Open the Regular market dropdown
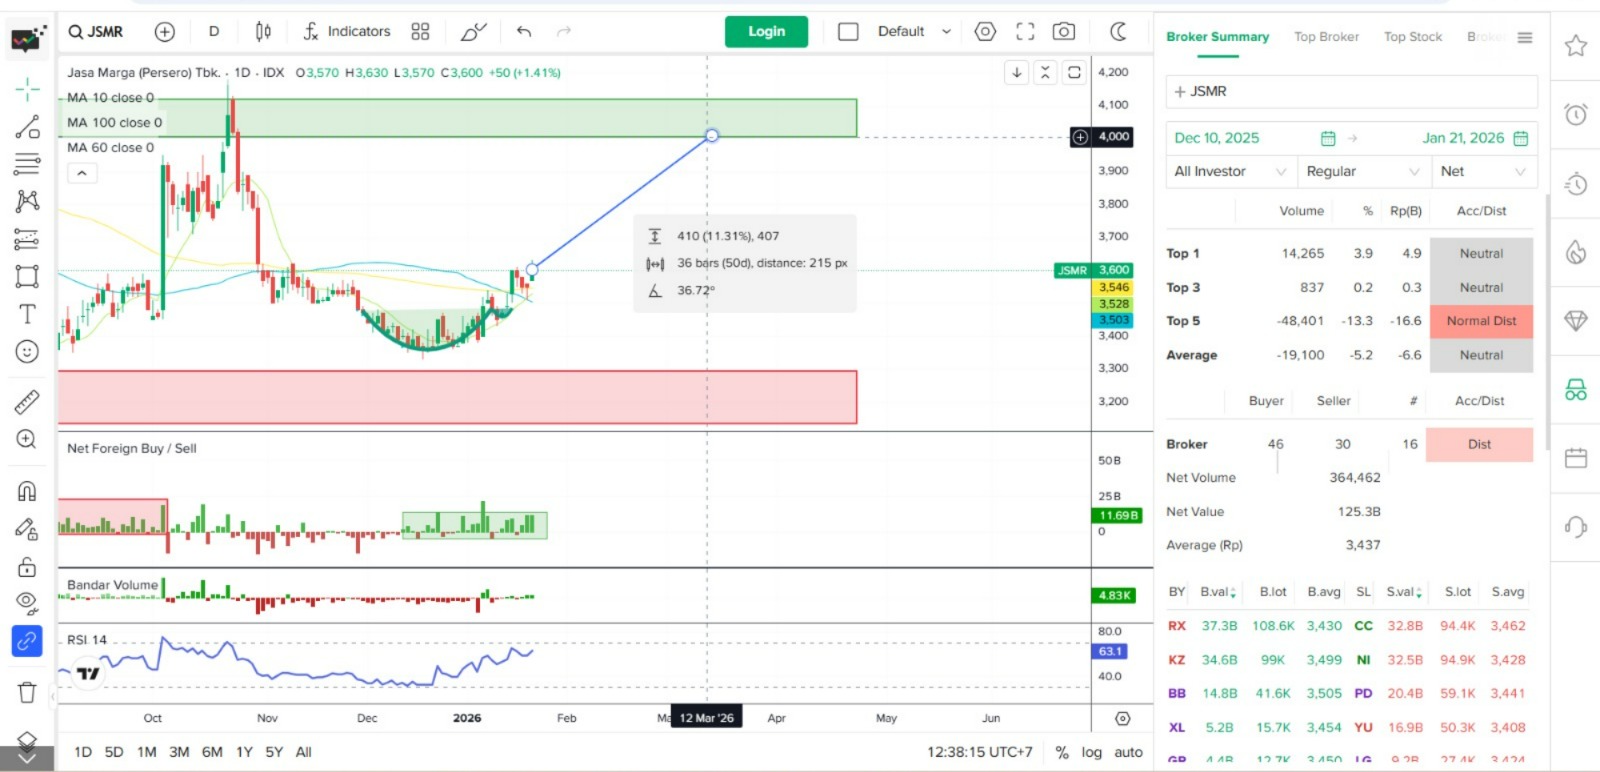Screen dimensions: 1600x772 click(x=1363, y=171)
